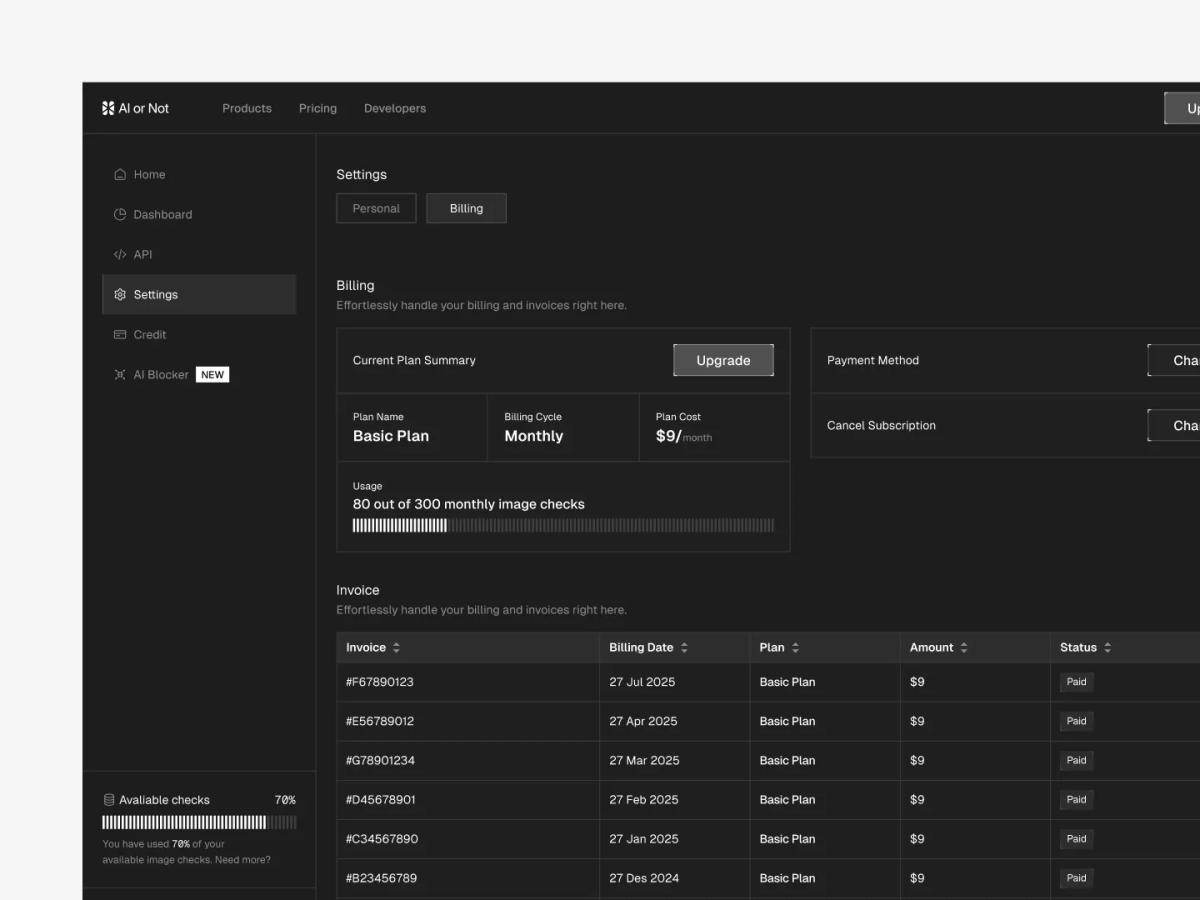Open Dashboard from the sidebar
1200x900 pixels.
[x=199, y=214]
